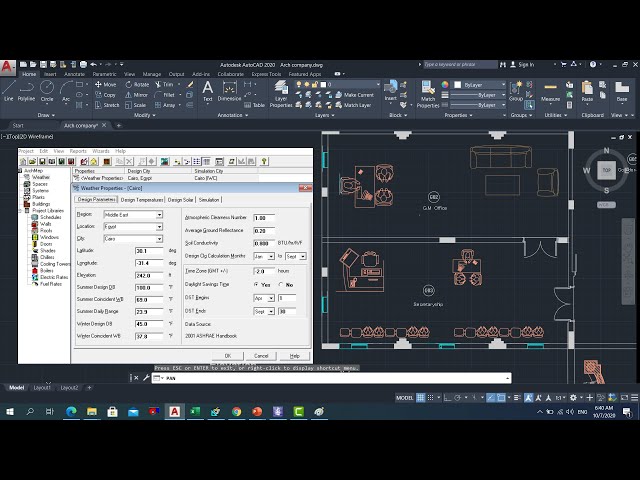Viewport: 640px width, 480px height.
Task: Open the Annotate ribbon tab
Action: [74, 74]
